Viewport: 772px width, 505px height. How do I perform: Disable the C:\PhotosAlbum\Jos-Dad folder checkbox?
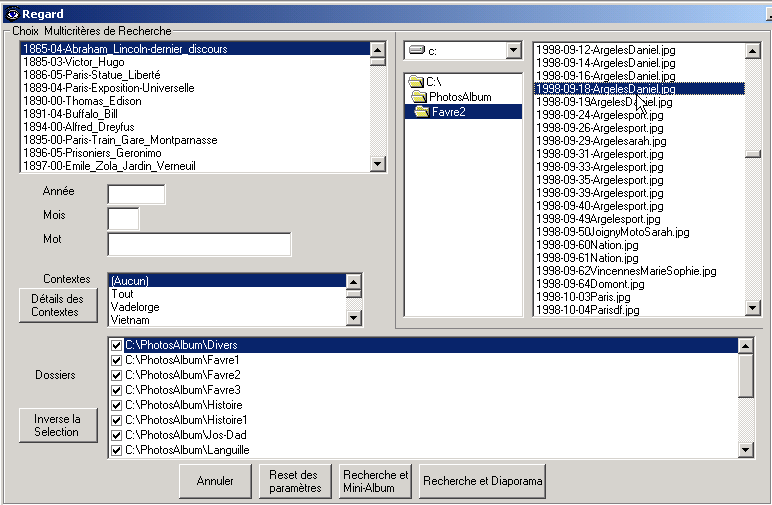click(x=117, y=435)
